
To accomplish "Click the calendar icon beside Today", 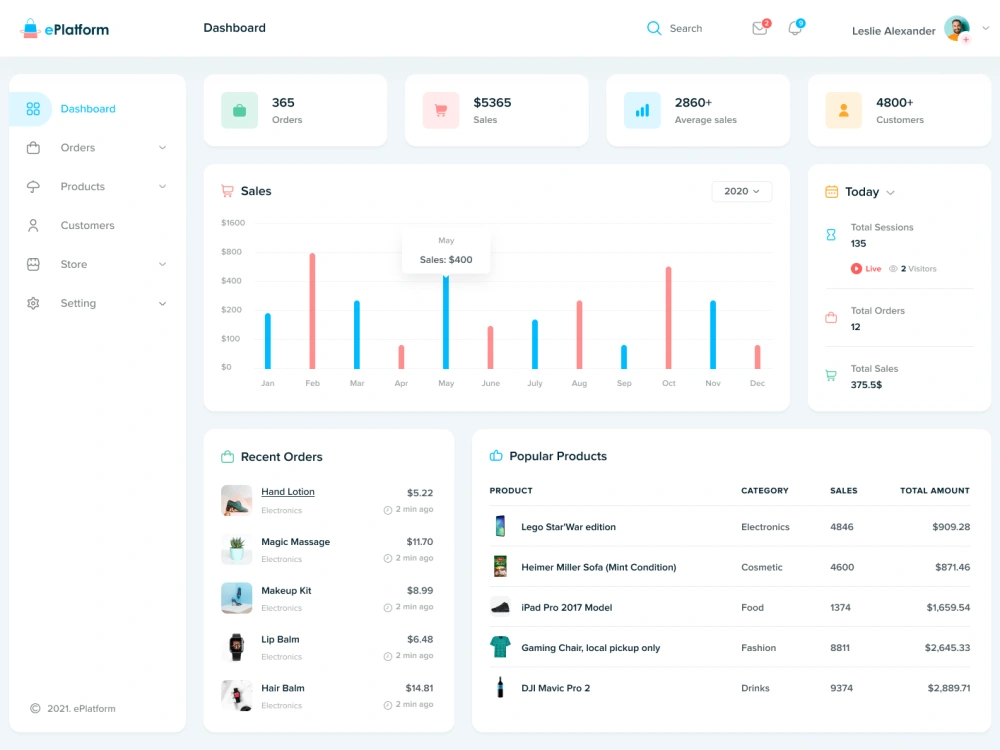I will click(x=832, y=192).
